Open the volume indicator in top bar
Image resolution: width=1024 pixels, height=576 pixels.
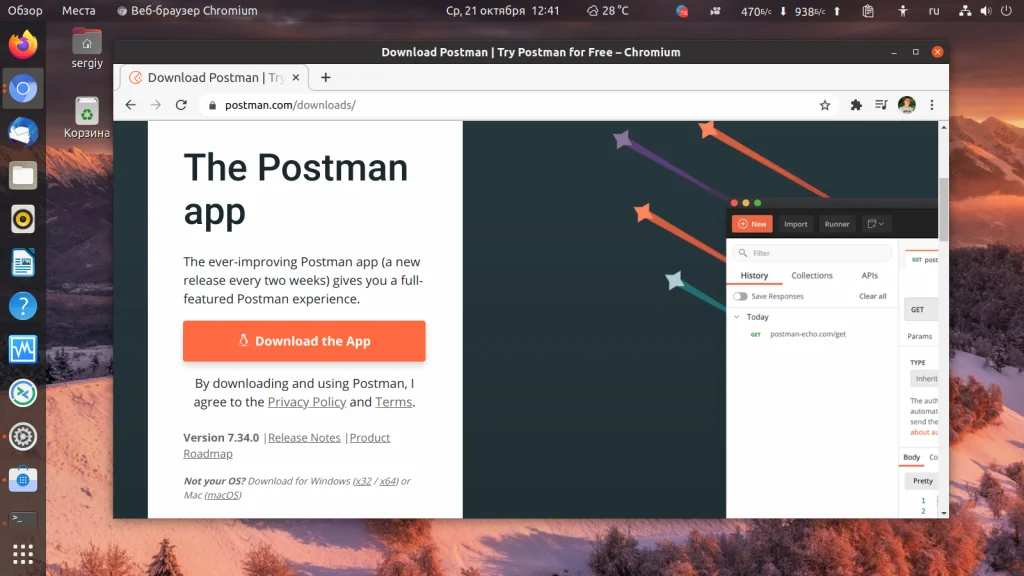[x=985, y=10]
